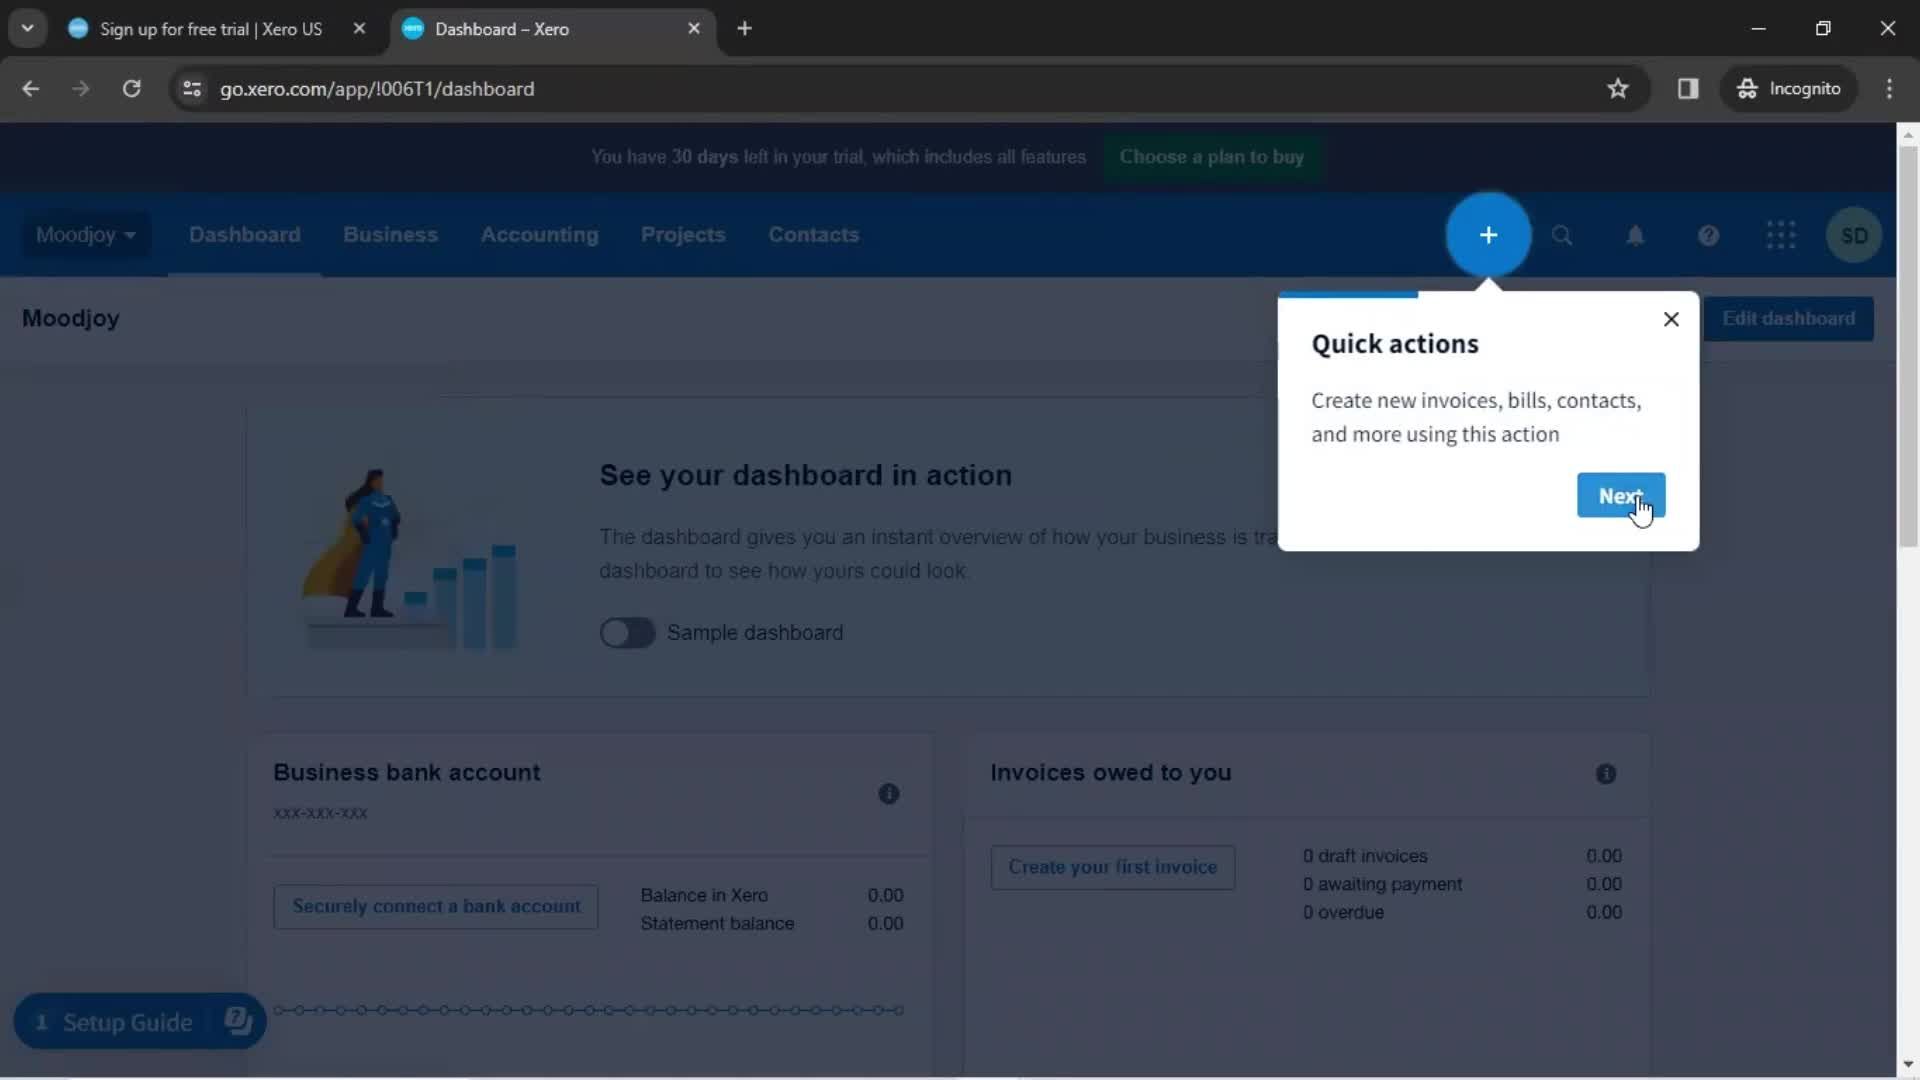The width and height of the screenshot is (1920, 1080).
Task: Click the Moodjoy page heading
Action: [x=71, y=319]
